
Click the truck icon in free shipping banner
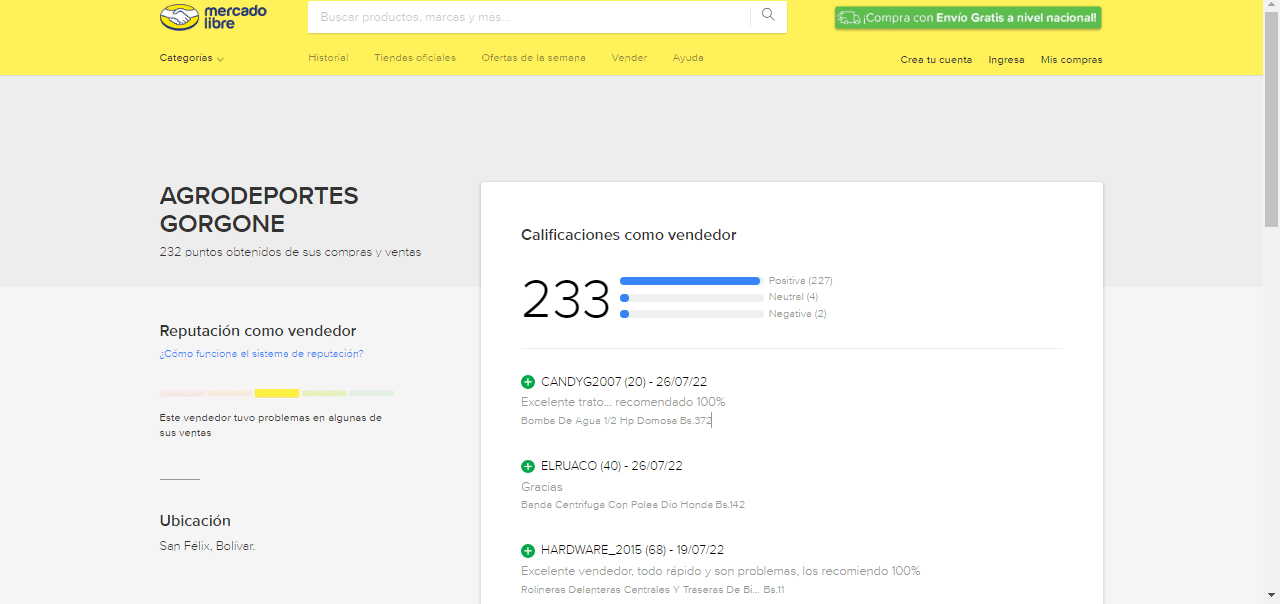(849, 18)
